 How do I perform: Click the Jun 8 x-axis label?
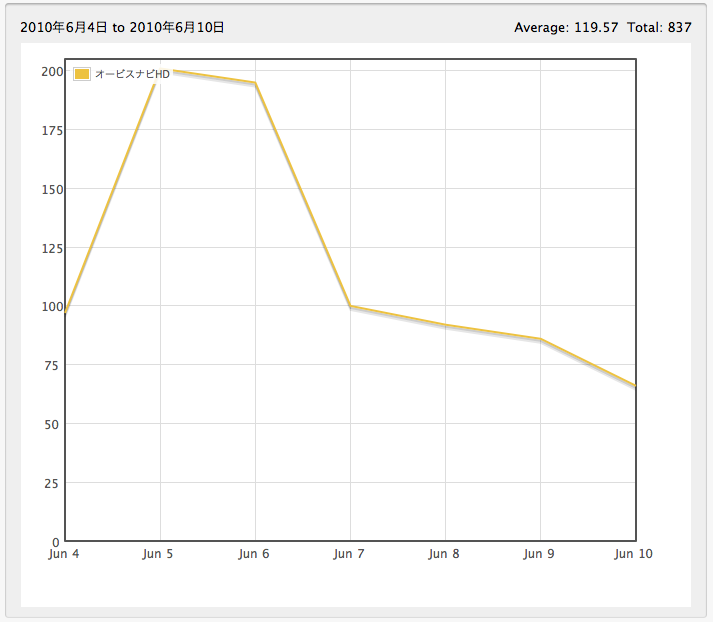point(444,554)
